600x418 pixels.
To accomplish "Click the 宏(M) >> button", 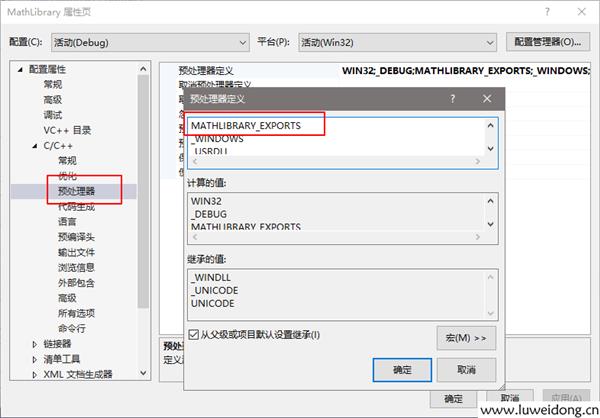I will pyautogui.click(x=466, y=337).
